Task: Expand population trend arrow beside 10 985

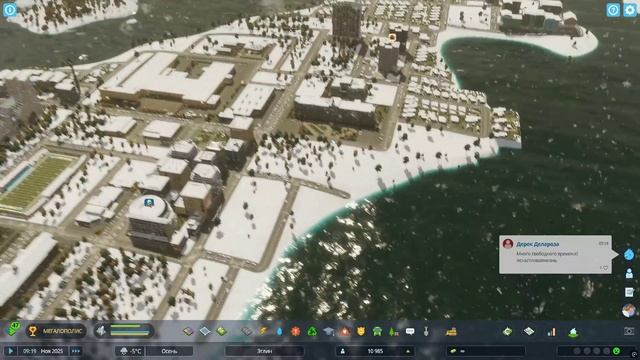Action: click(407, 351)
